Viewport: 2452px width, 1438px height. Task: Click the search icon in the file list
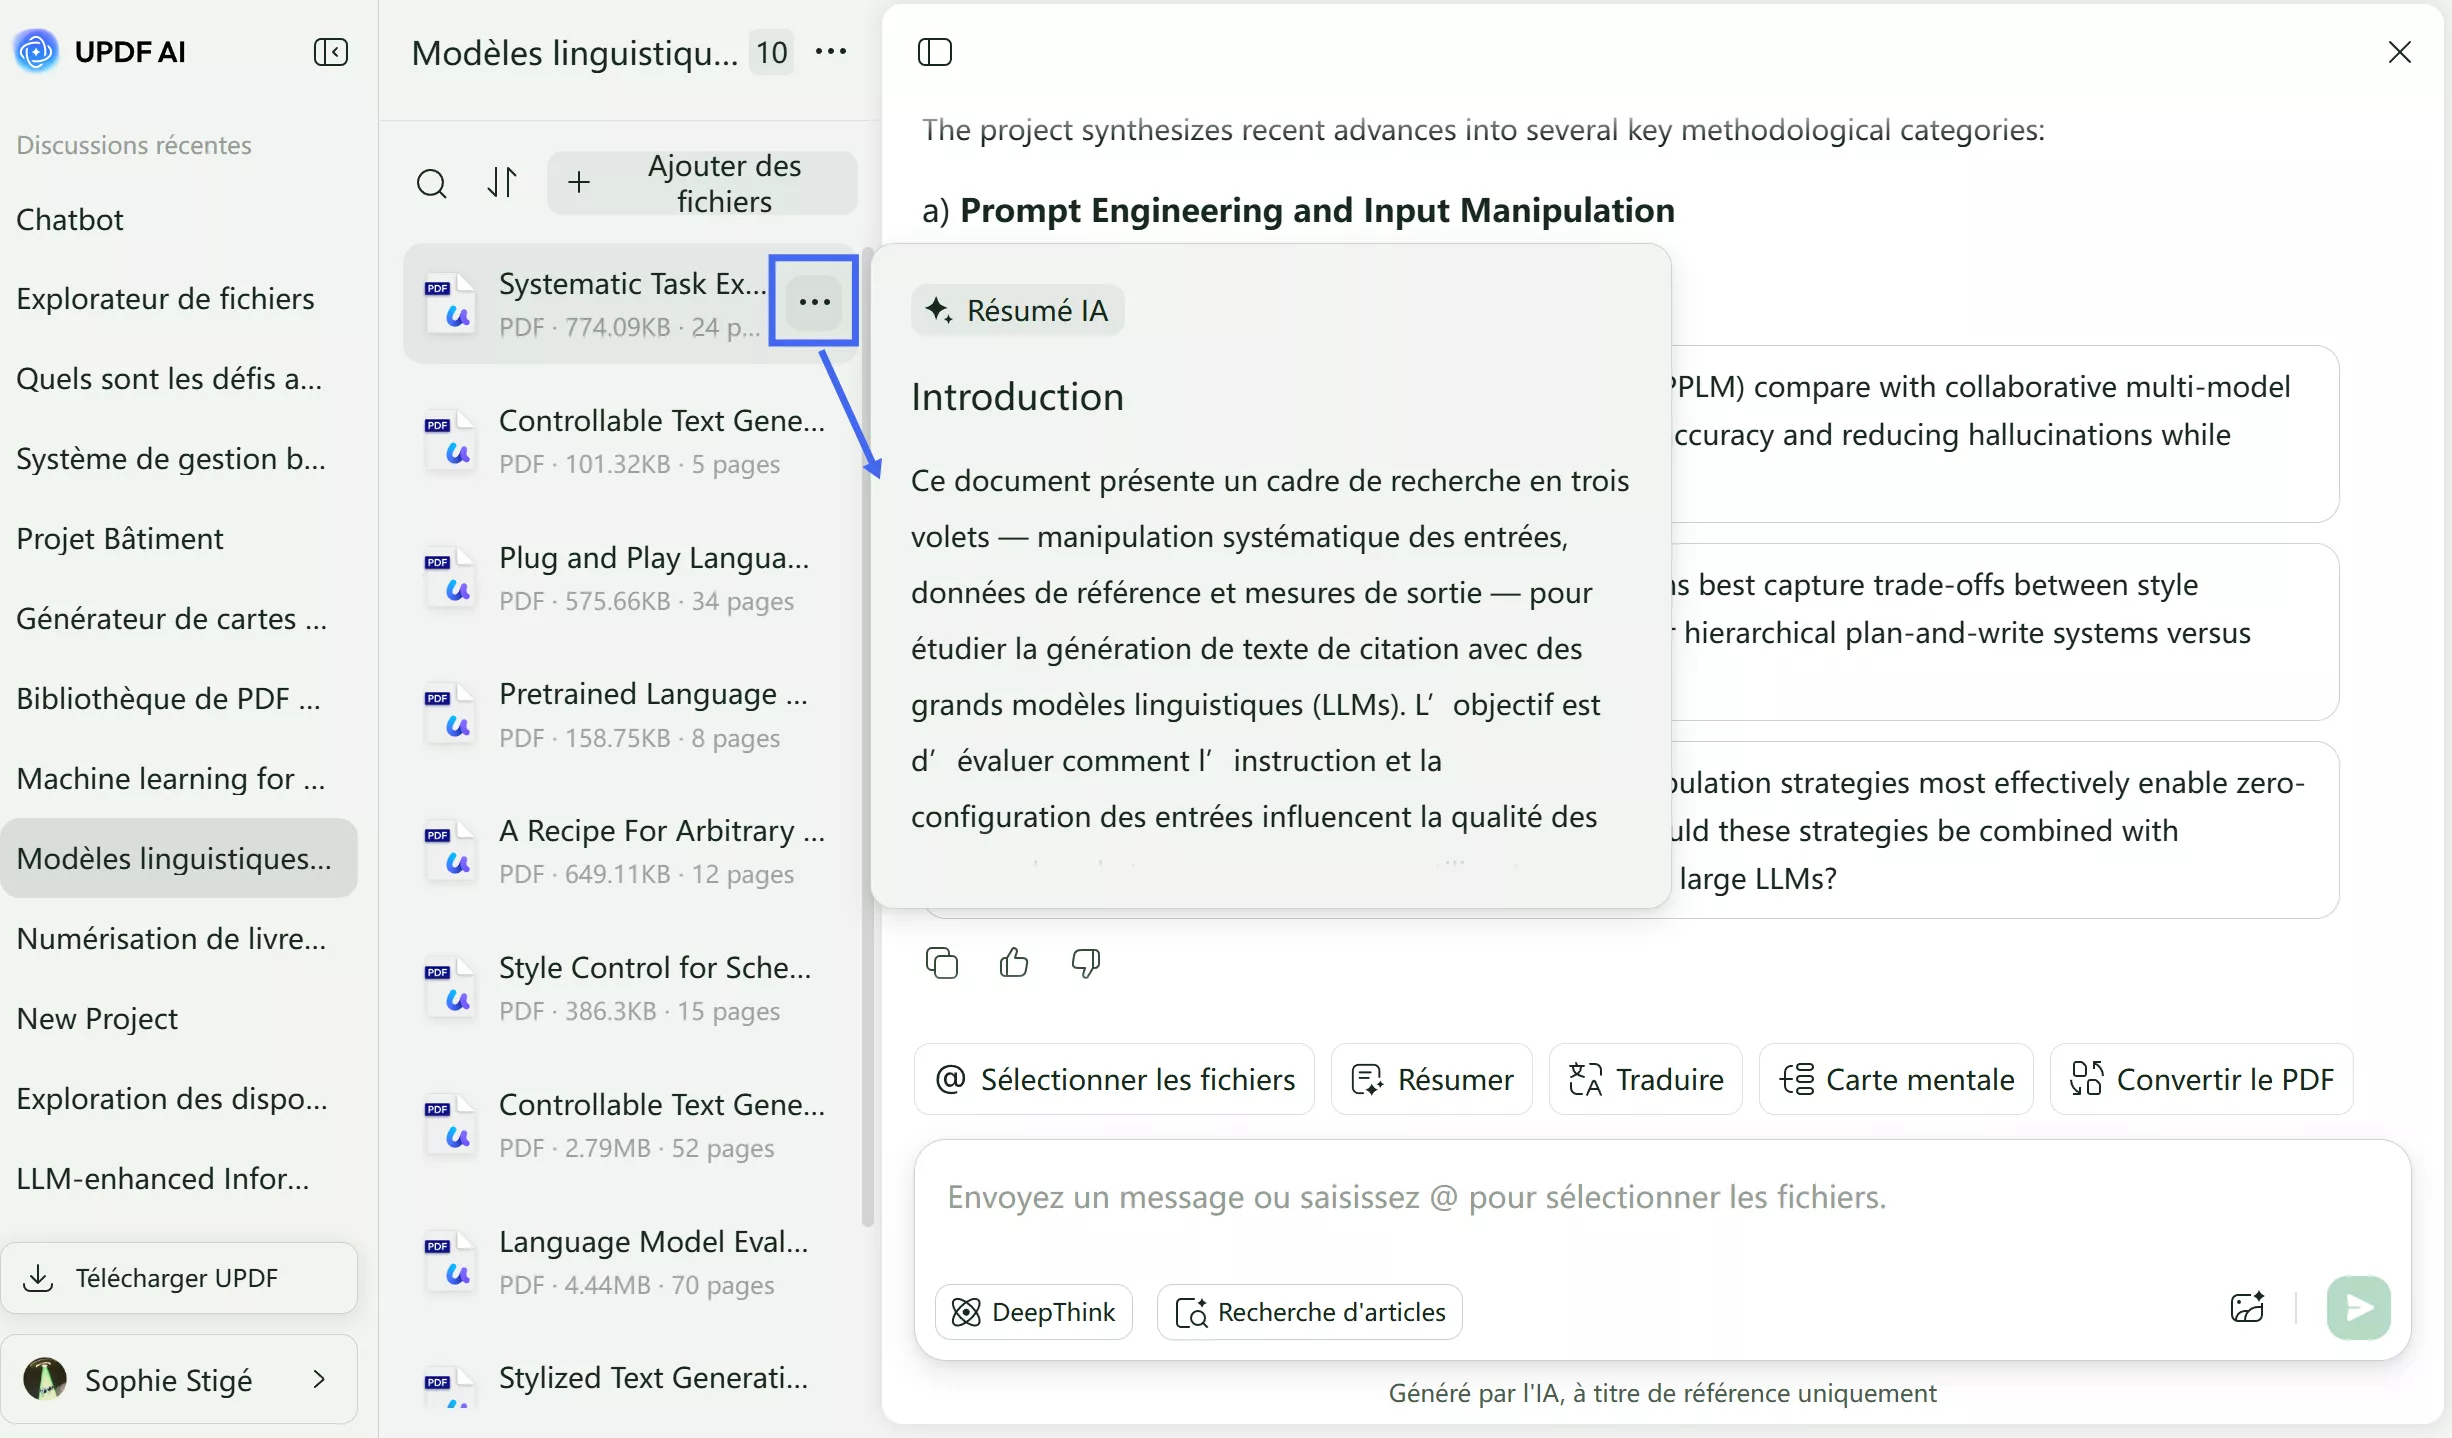(x=431, y=183)
